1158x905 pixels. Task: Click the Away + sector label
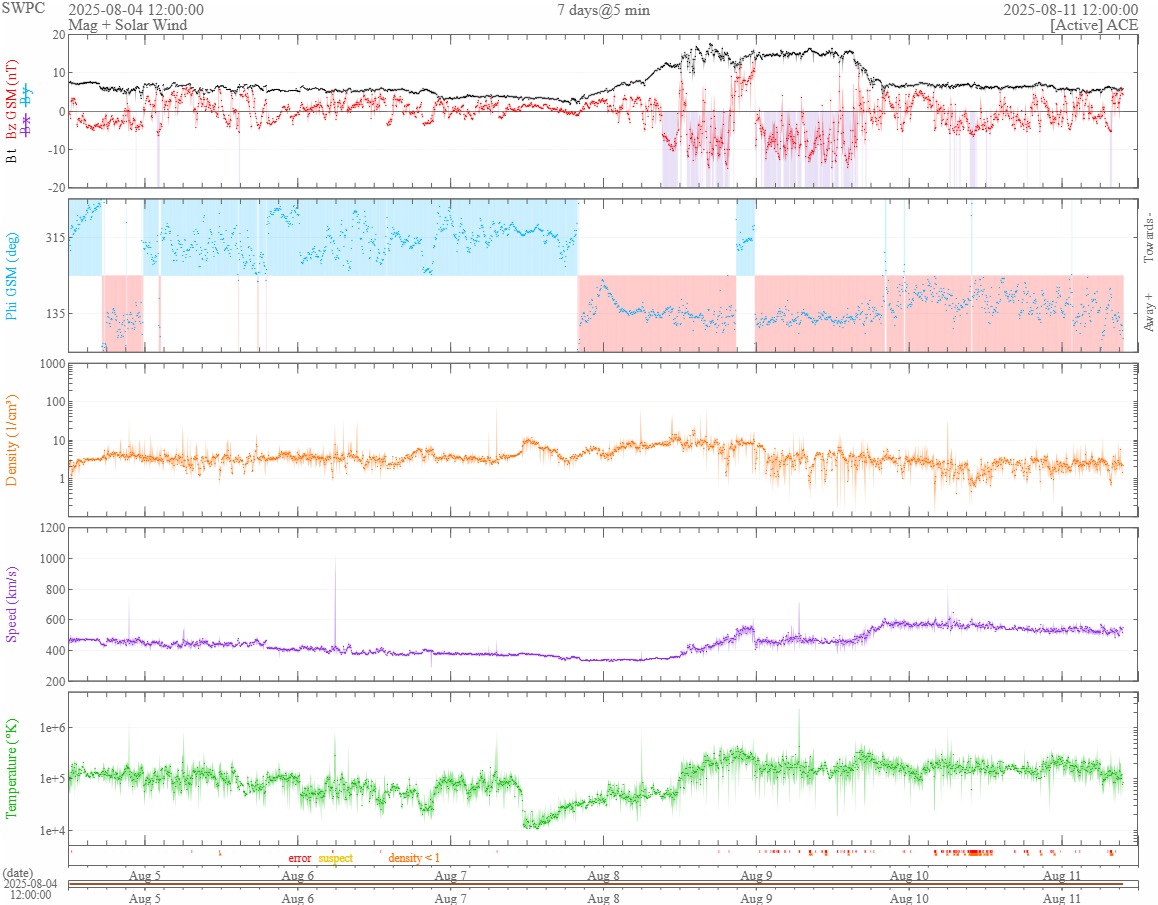point(1148,313)
